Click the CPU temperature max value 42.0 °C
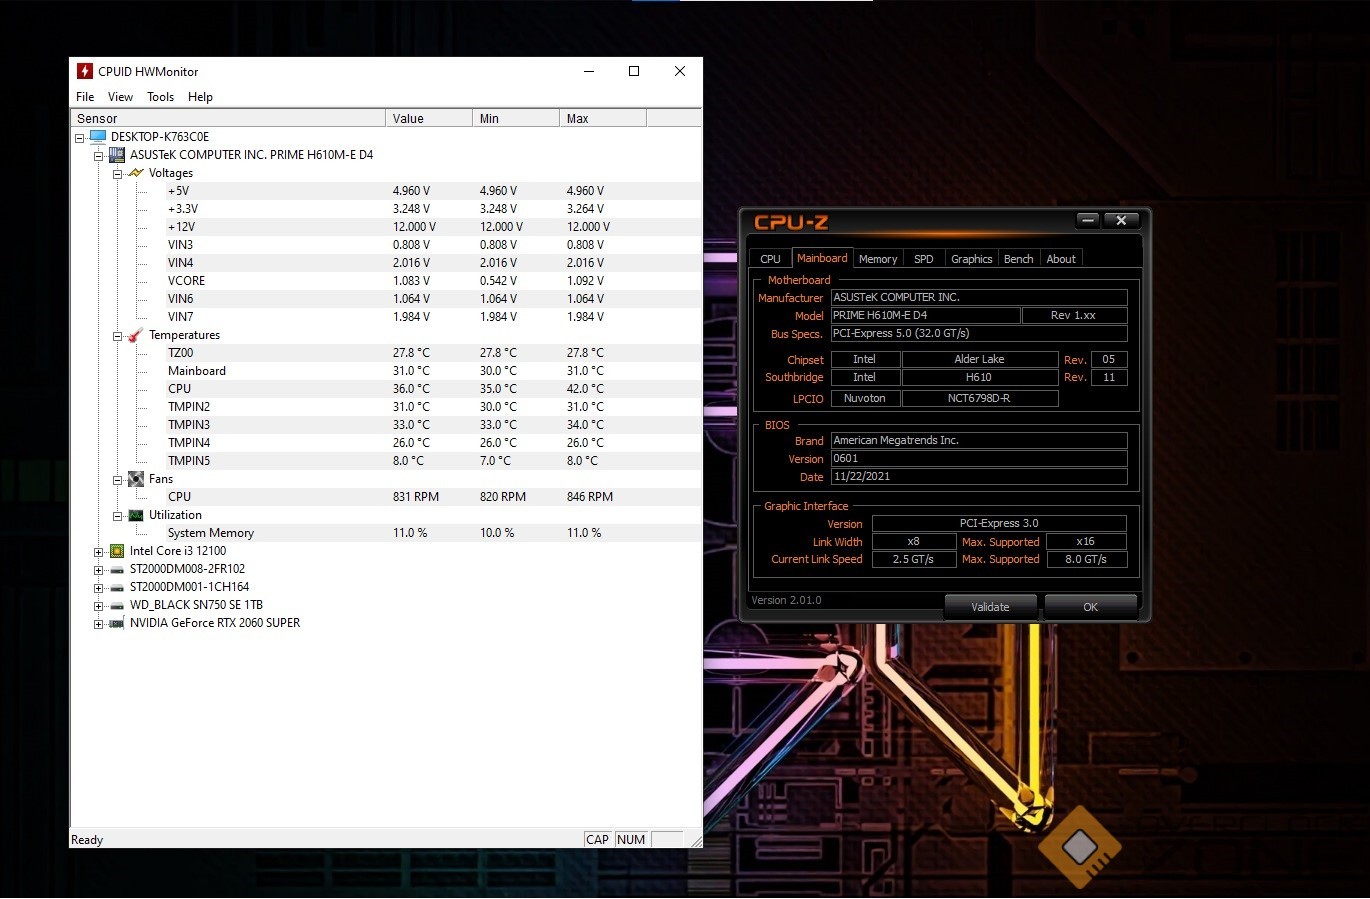The width and height of the screenshot is (1370, 899). coord(585,389)
